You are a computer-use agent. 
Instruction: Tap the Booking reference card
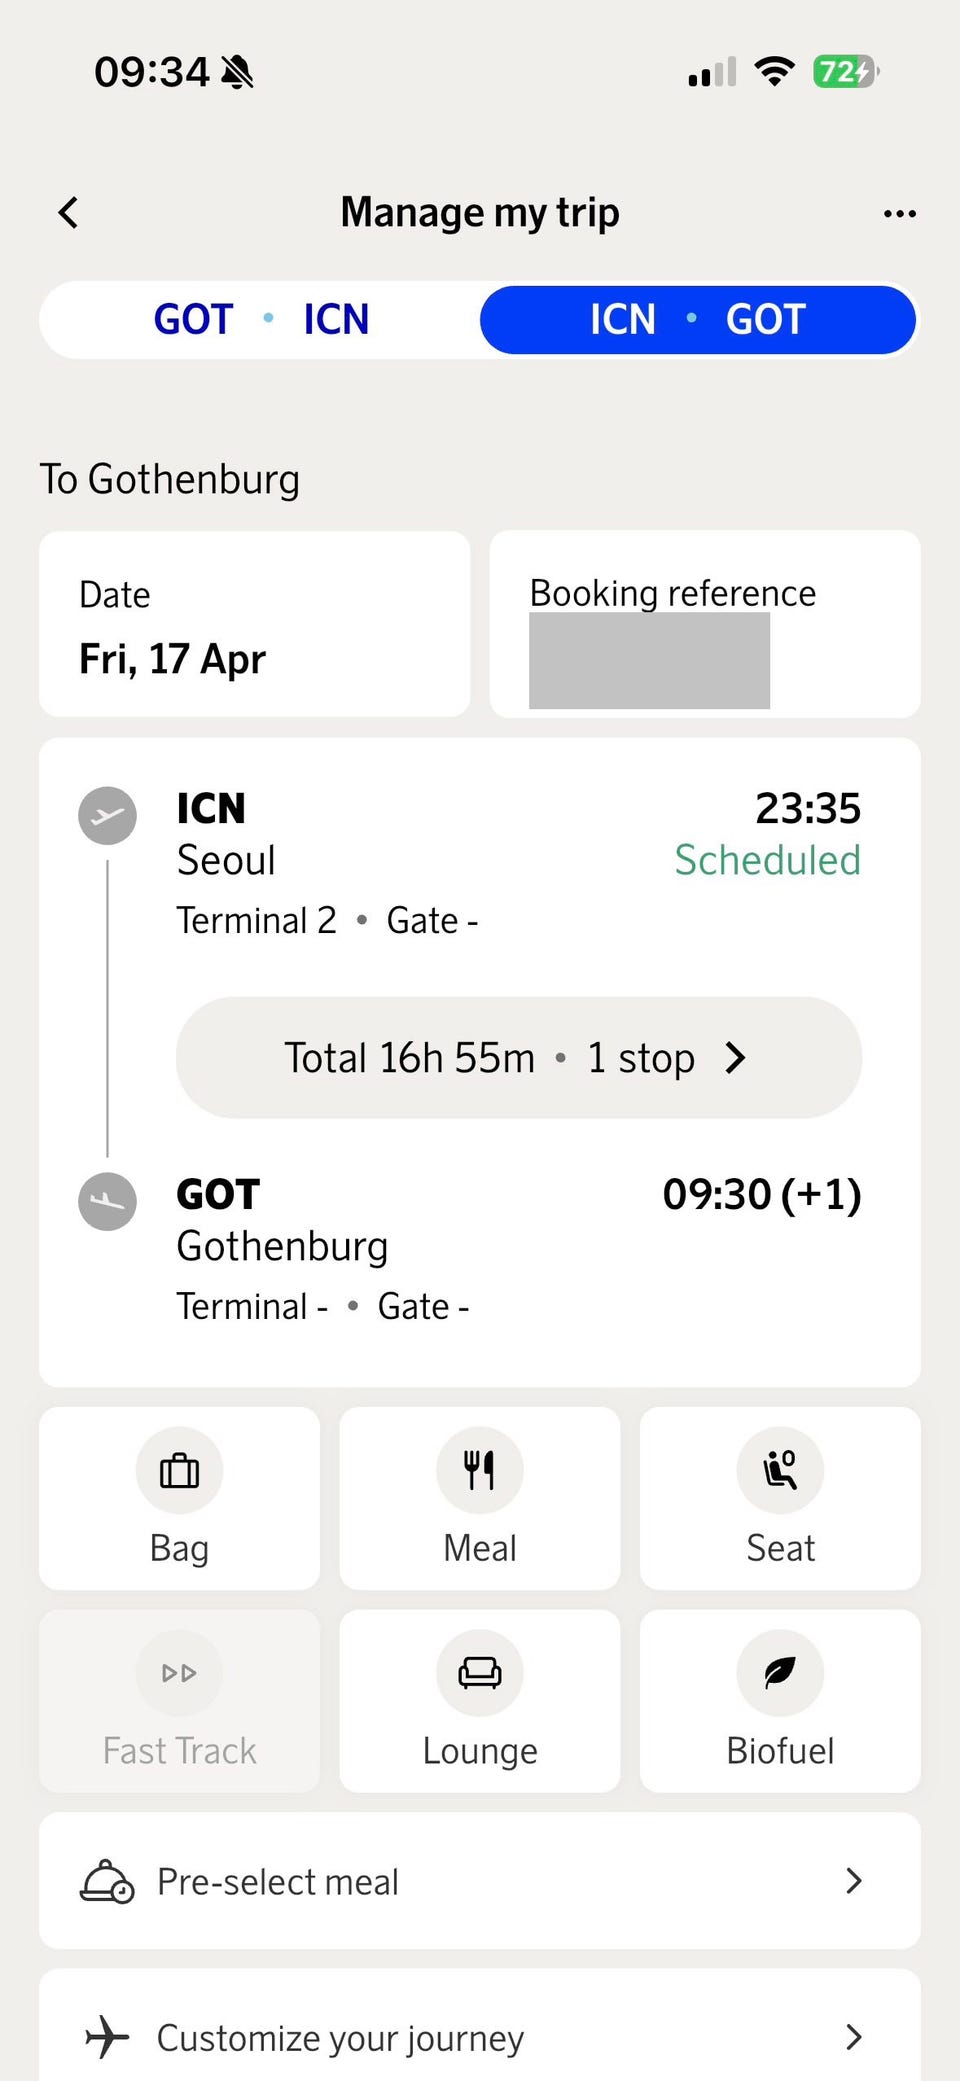coord(704,624)
